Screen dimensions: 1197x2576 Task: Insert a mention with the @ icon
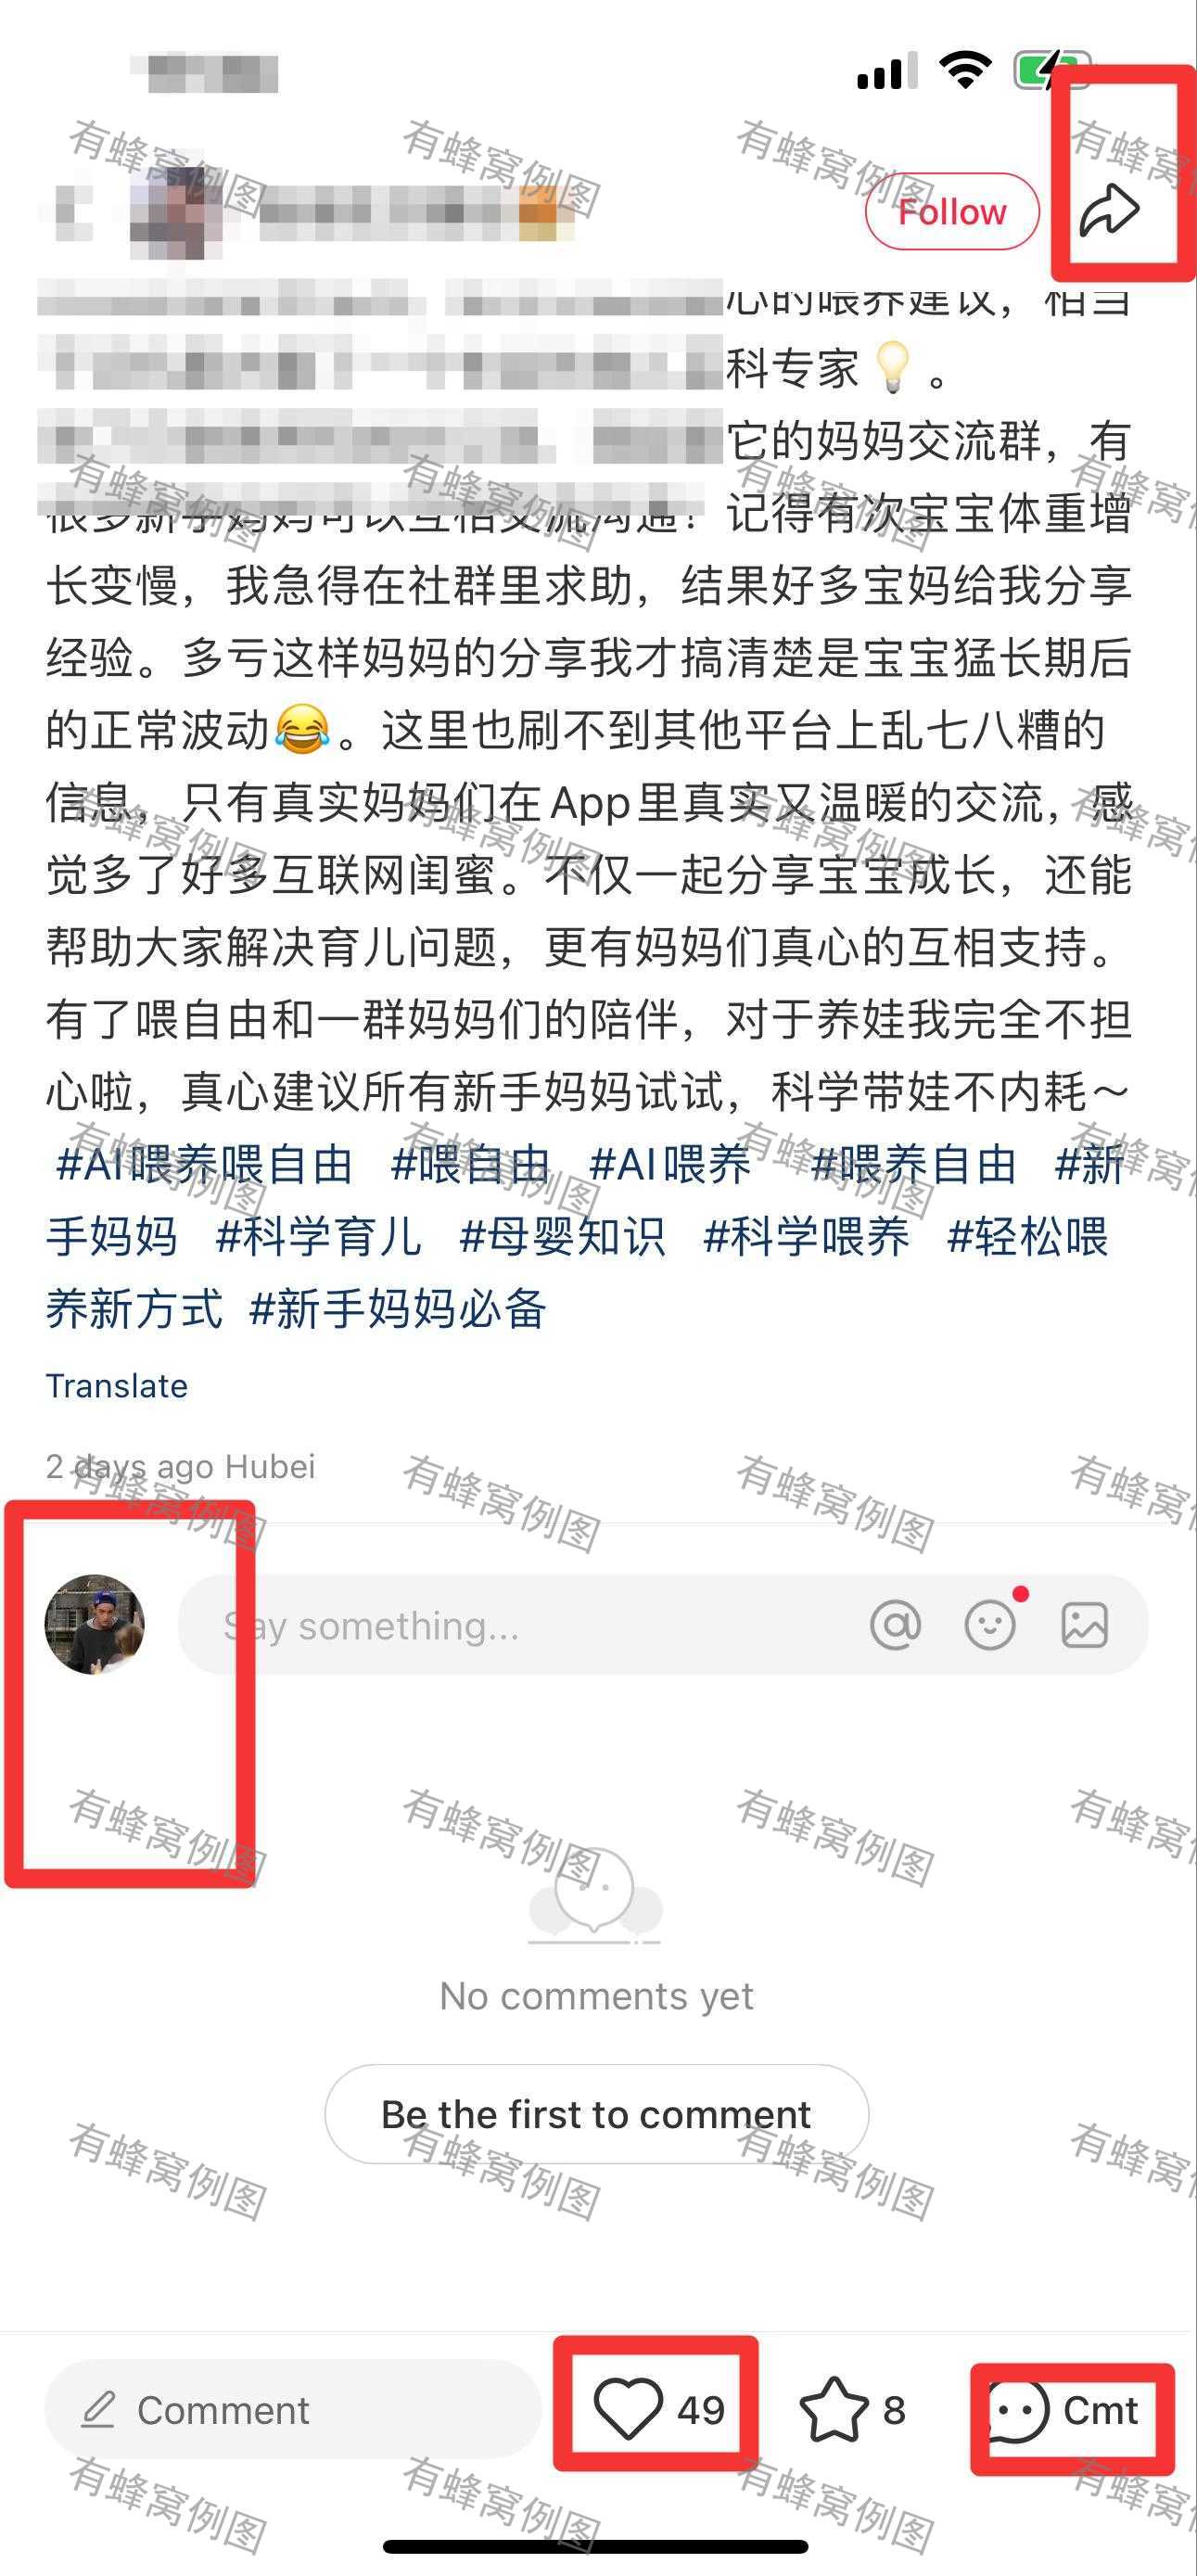click(x=895, y=1625)
